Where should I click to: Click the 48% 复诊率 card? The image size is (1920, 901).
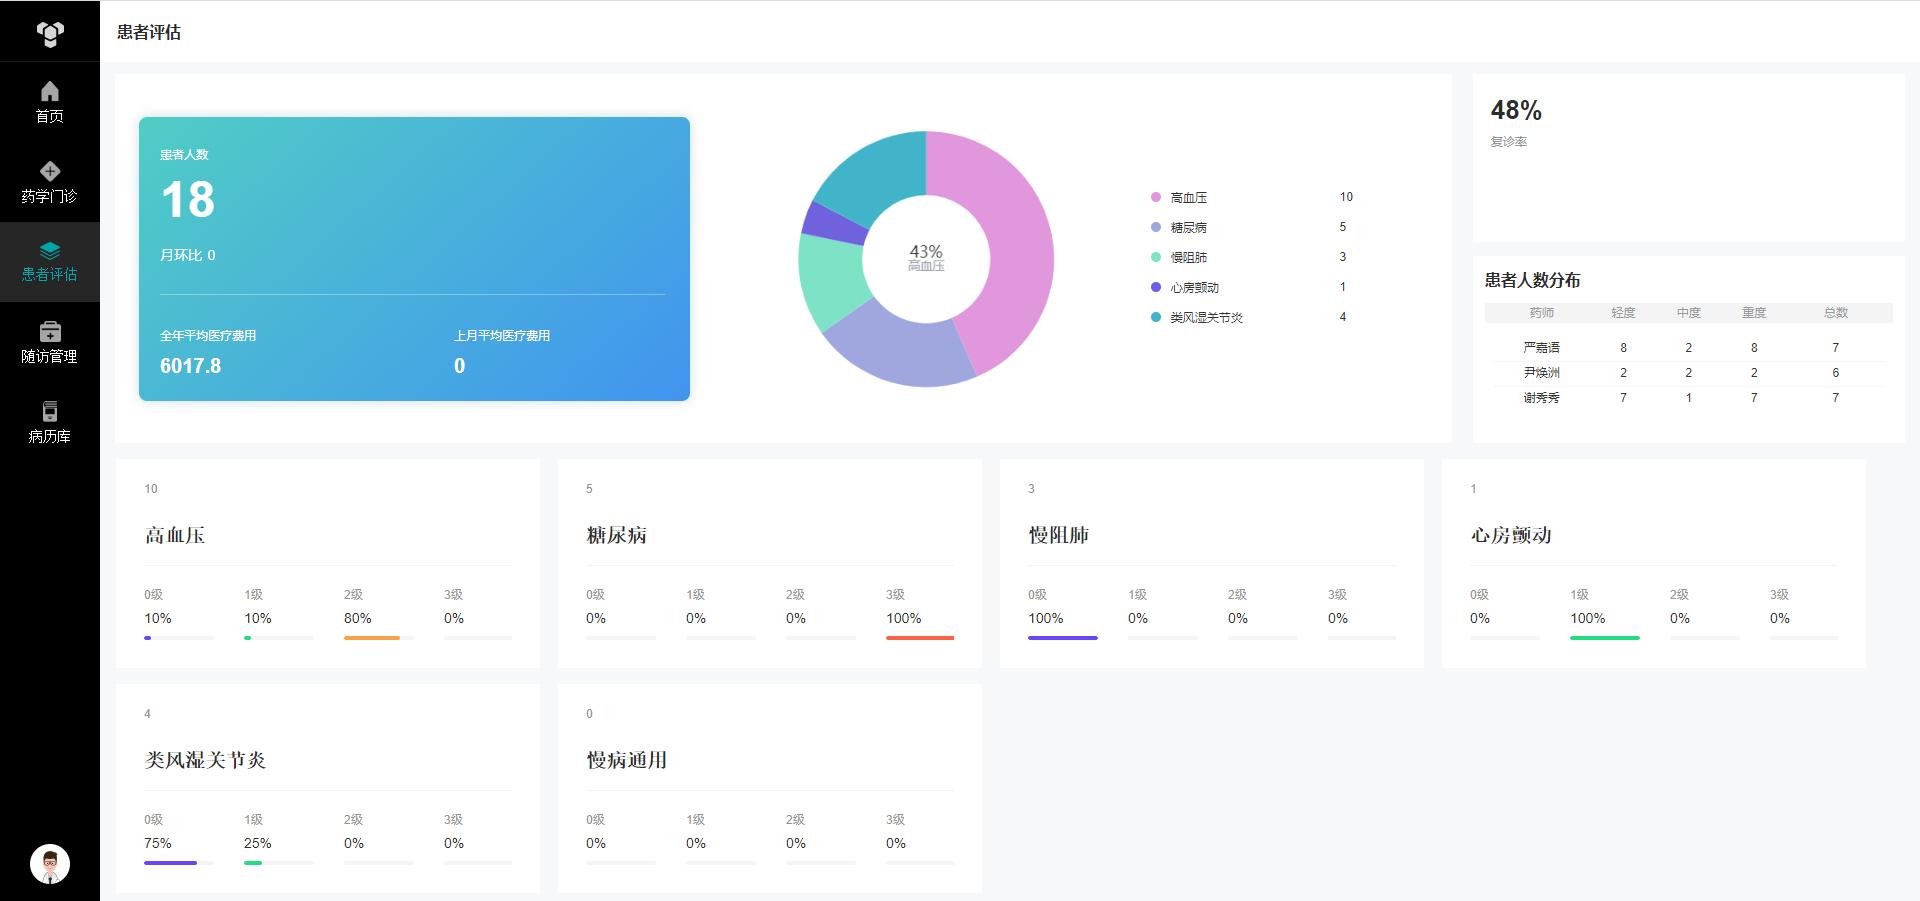[1688, 158]
